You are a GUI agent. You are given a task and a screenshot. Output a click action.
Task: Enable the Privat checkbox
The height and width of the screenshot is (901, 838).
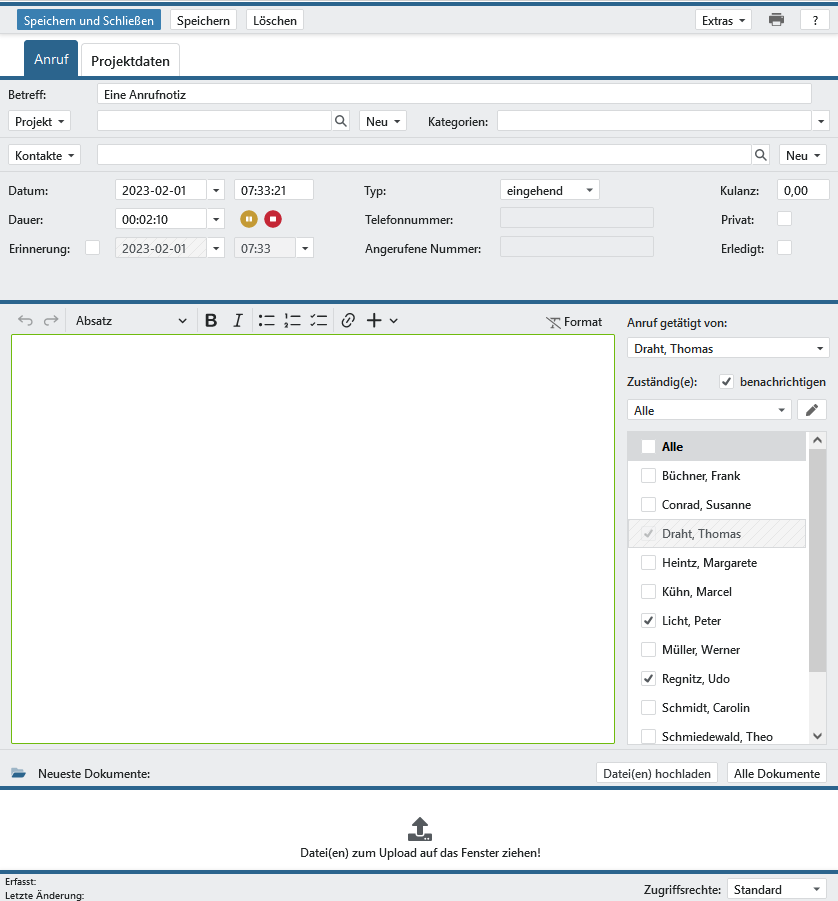pyautogui.click(x=785, y=219)
